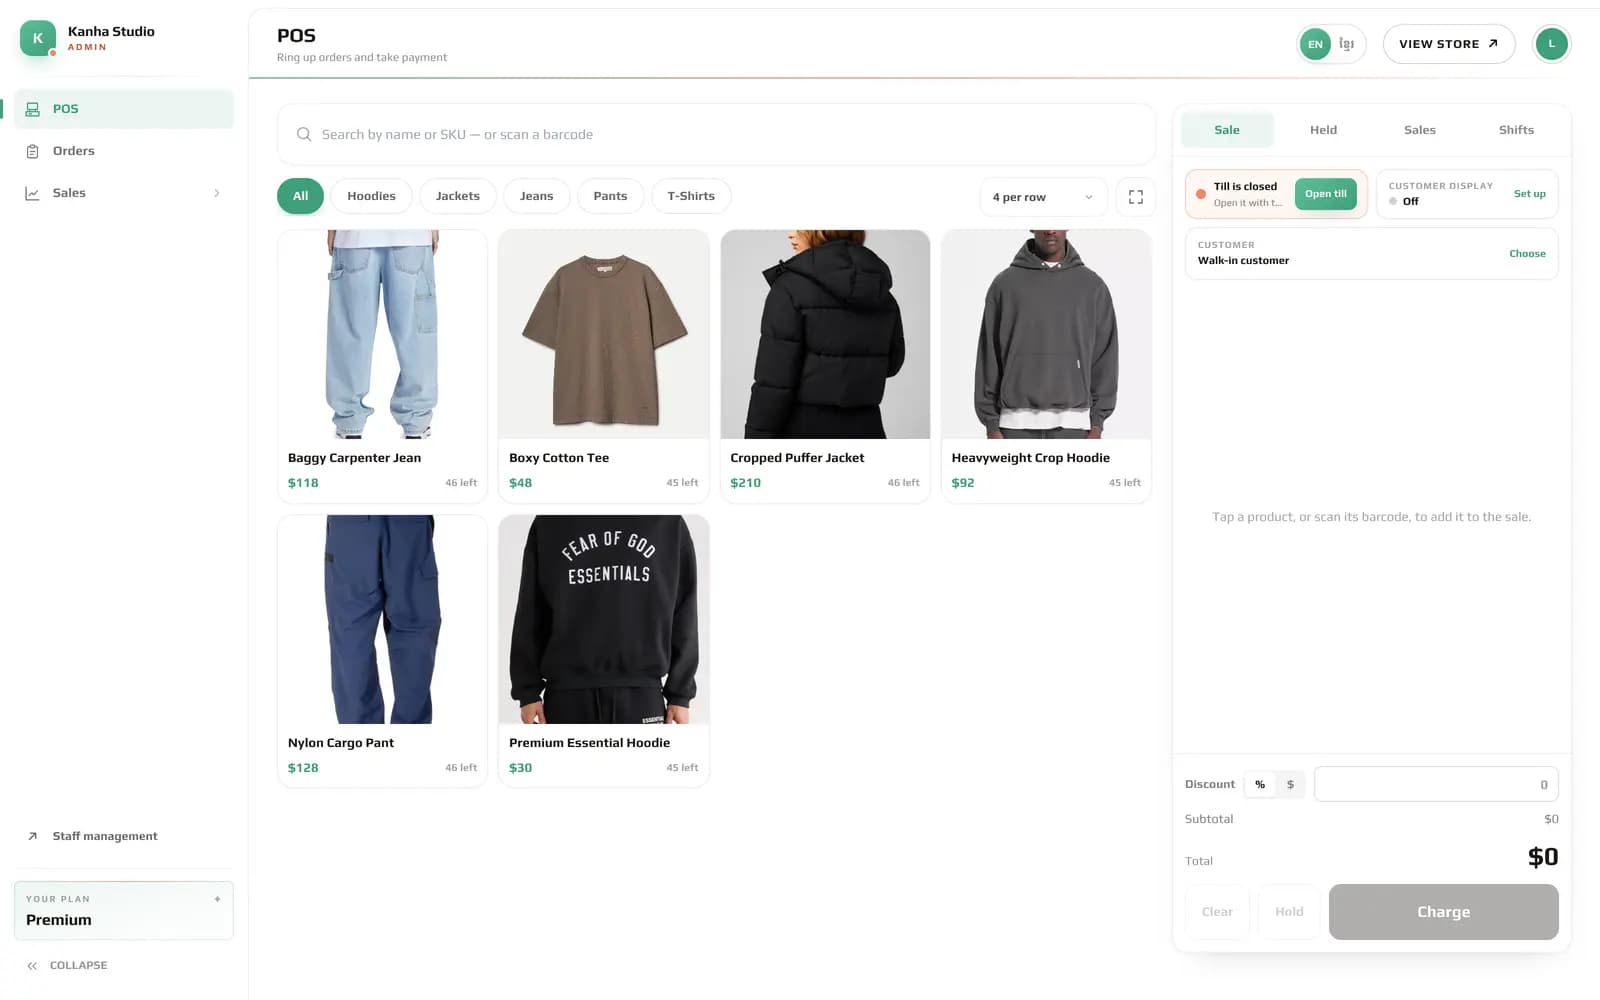The height and width of the screenshot is (1000, 1600).
Task: Switch language to EN
Action: click(x=1315, y=44)
